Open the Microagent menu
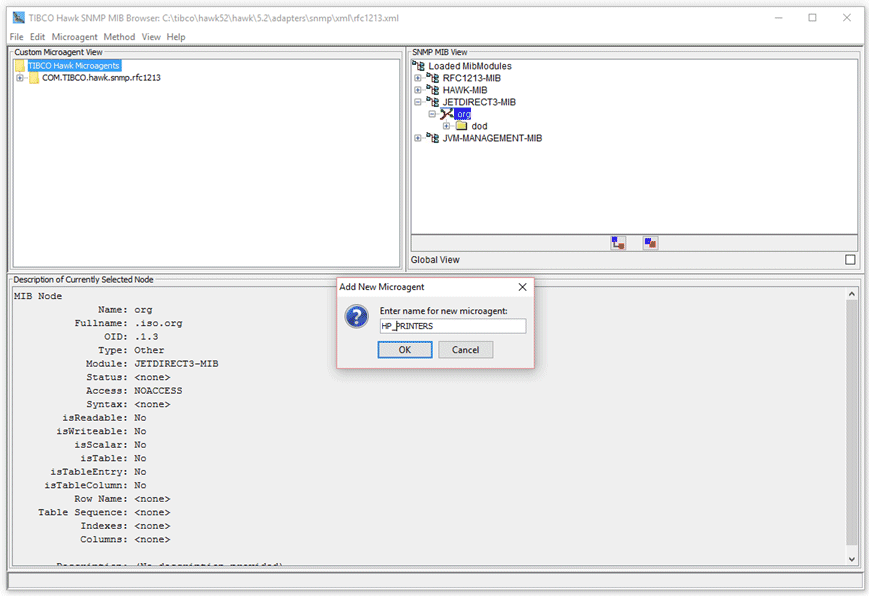 tap(74, 37)
